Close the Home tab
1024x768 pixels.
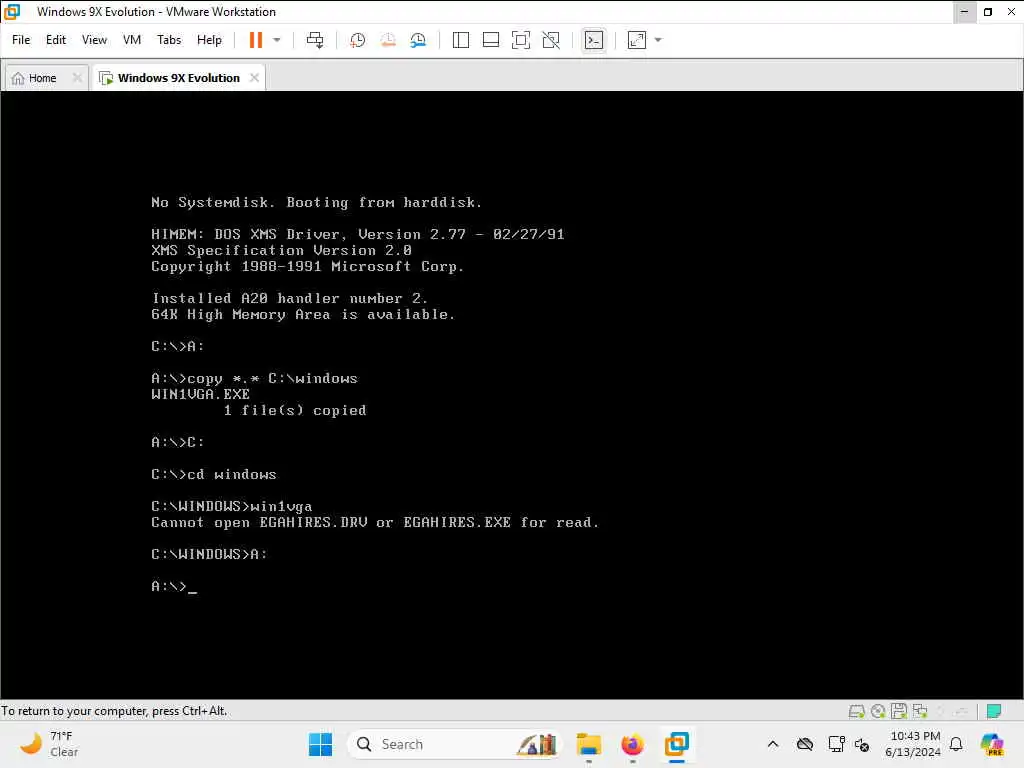(x=77, y=78)
